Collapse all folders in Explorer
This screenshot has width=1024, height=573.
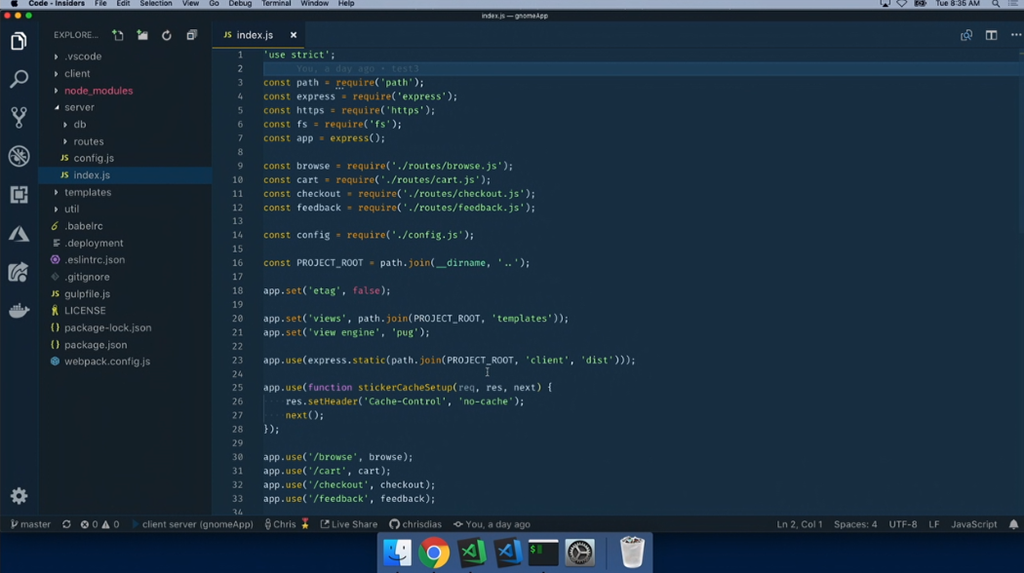pyautogui.click(x=191, y=35)
